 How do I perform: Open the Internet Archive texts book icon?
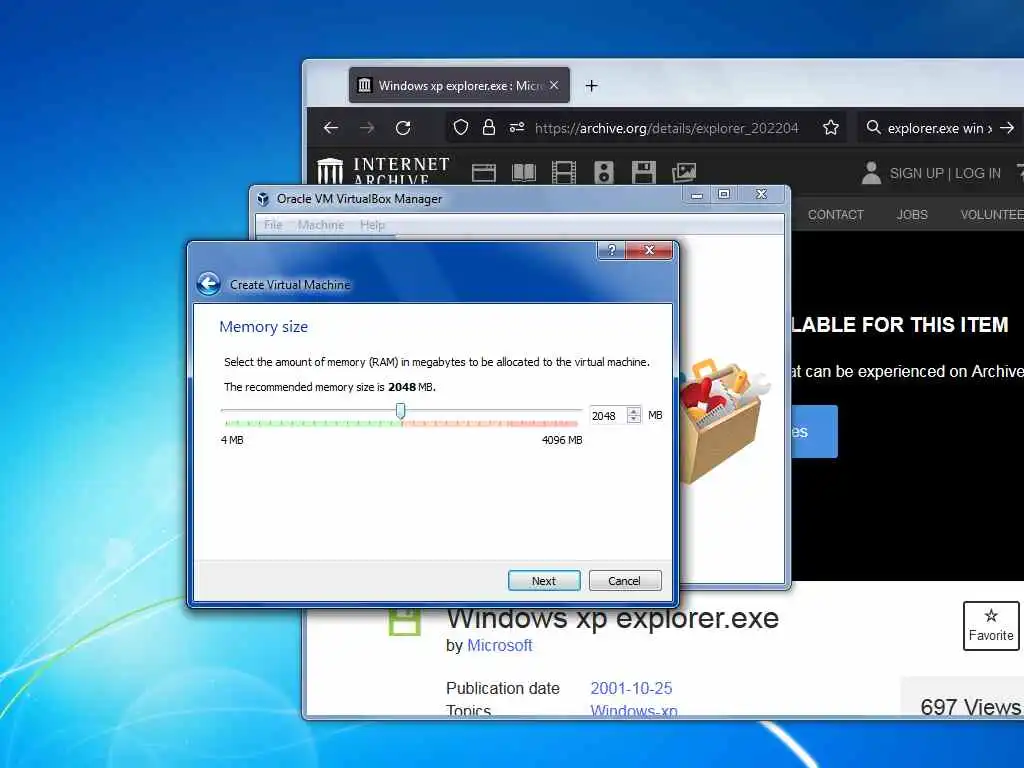[524, 172]
